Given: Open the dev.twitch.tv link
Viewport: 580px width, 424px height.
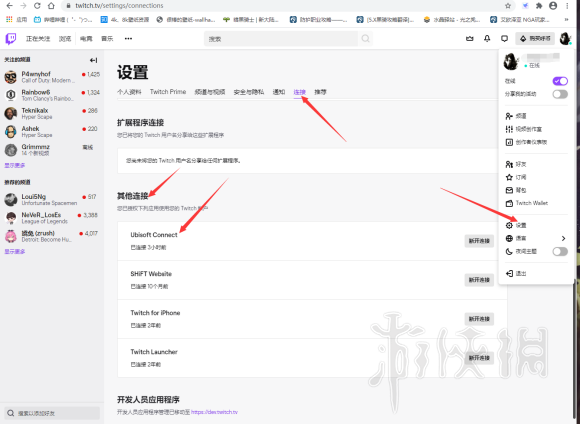Looking at the screenshot, I should (214, 412).
